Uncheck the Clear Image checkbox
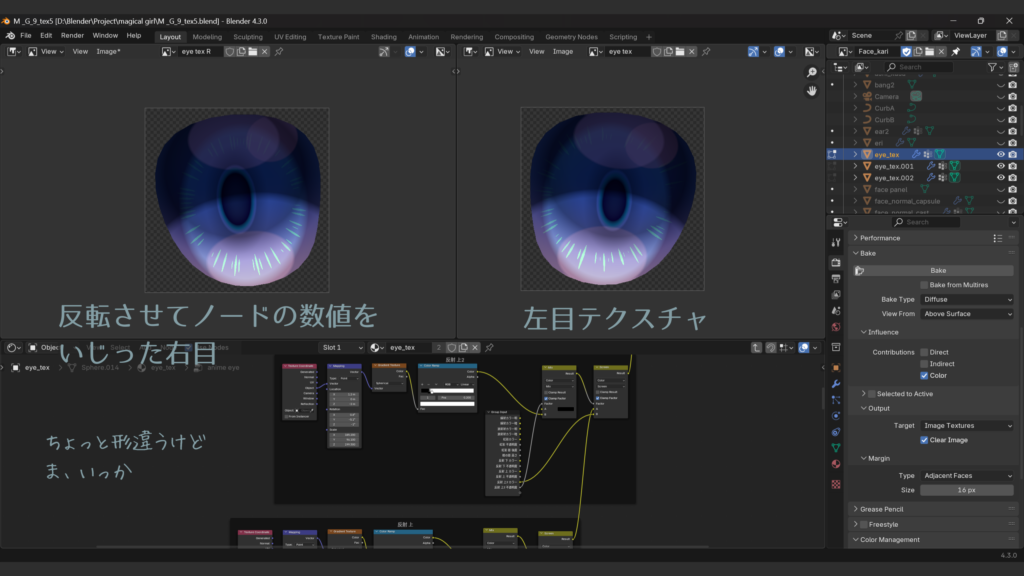 point(924,440)
